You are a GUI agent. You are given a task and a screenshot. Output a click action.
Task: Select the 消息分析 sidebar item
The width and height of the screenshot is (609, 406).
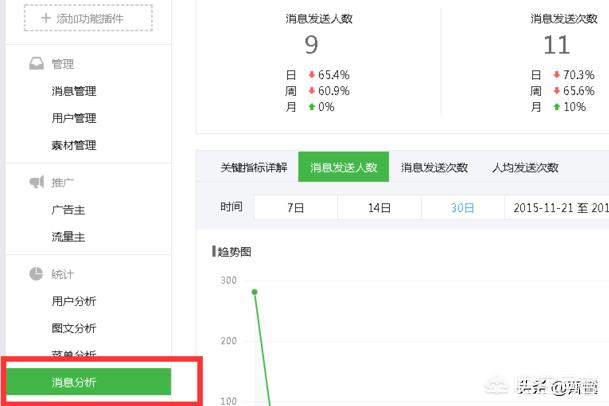(89, 382)
